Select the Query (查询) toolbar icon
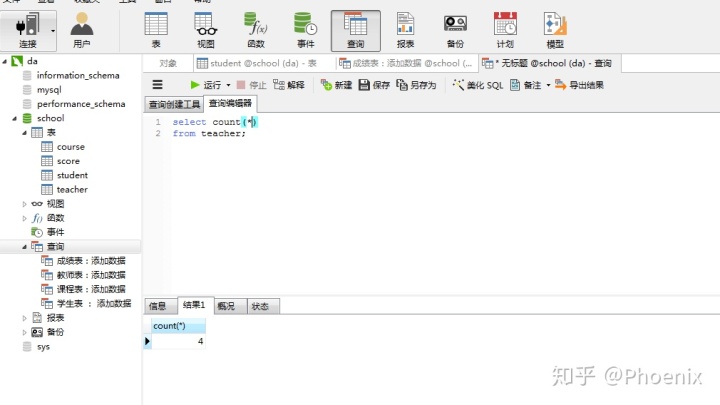This screenshot has width=720, height=405. pyautogui.click(x=355, y=30)
